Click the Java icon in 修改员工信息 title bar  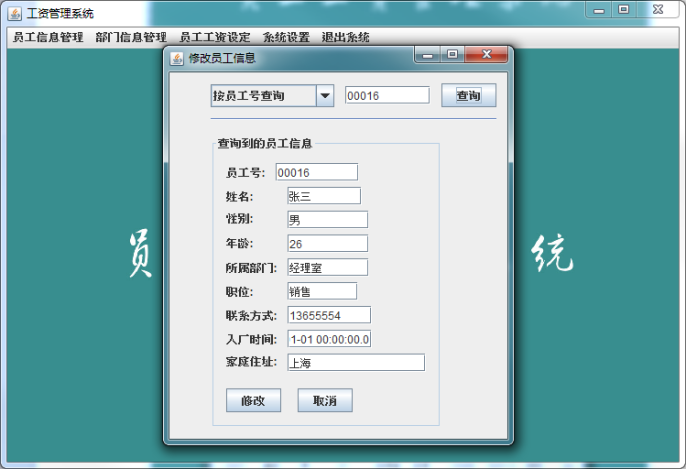177,58
